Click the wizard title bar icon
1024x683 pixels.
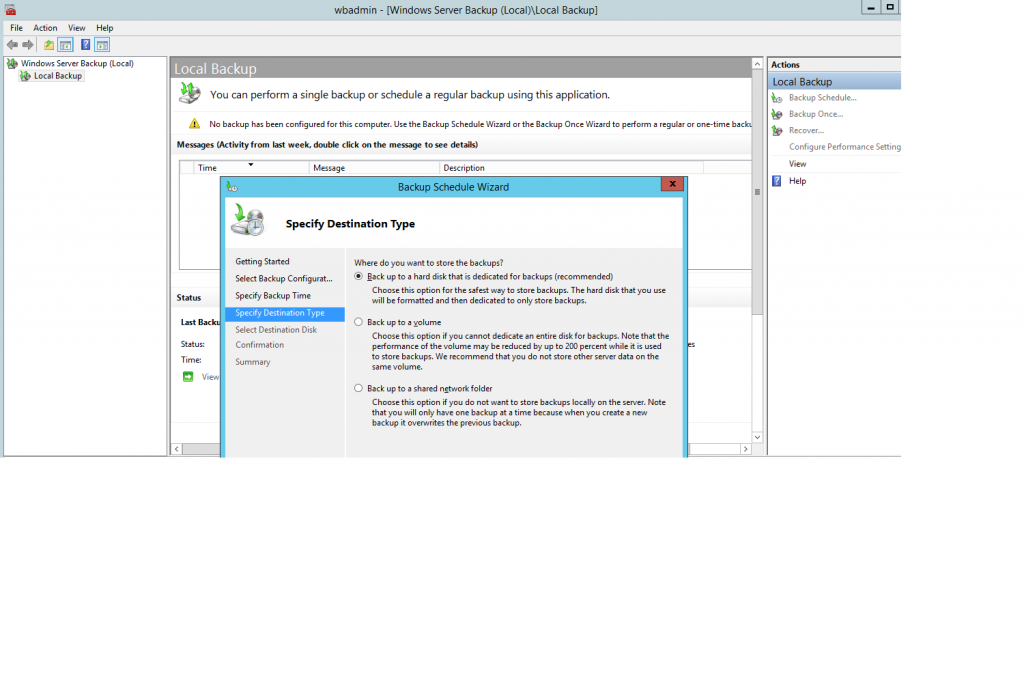click(232, 187)
